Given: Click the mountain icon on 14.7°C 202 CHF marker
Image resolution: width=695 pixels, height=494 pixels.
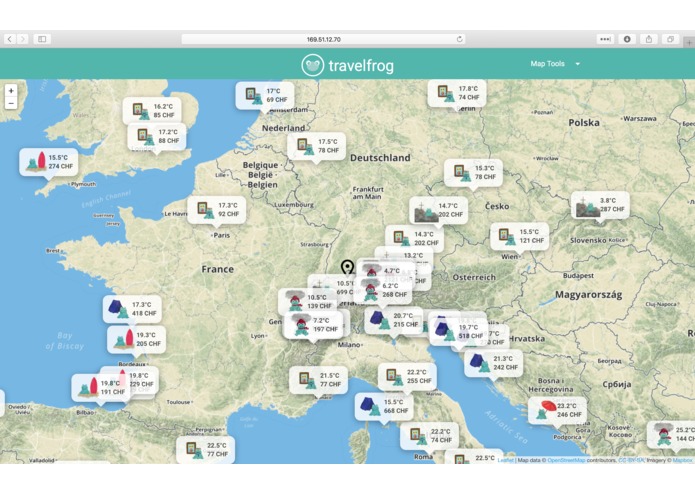Looking at the screenshot, I should (x=426, y=212).
